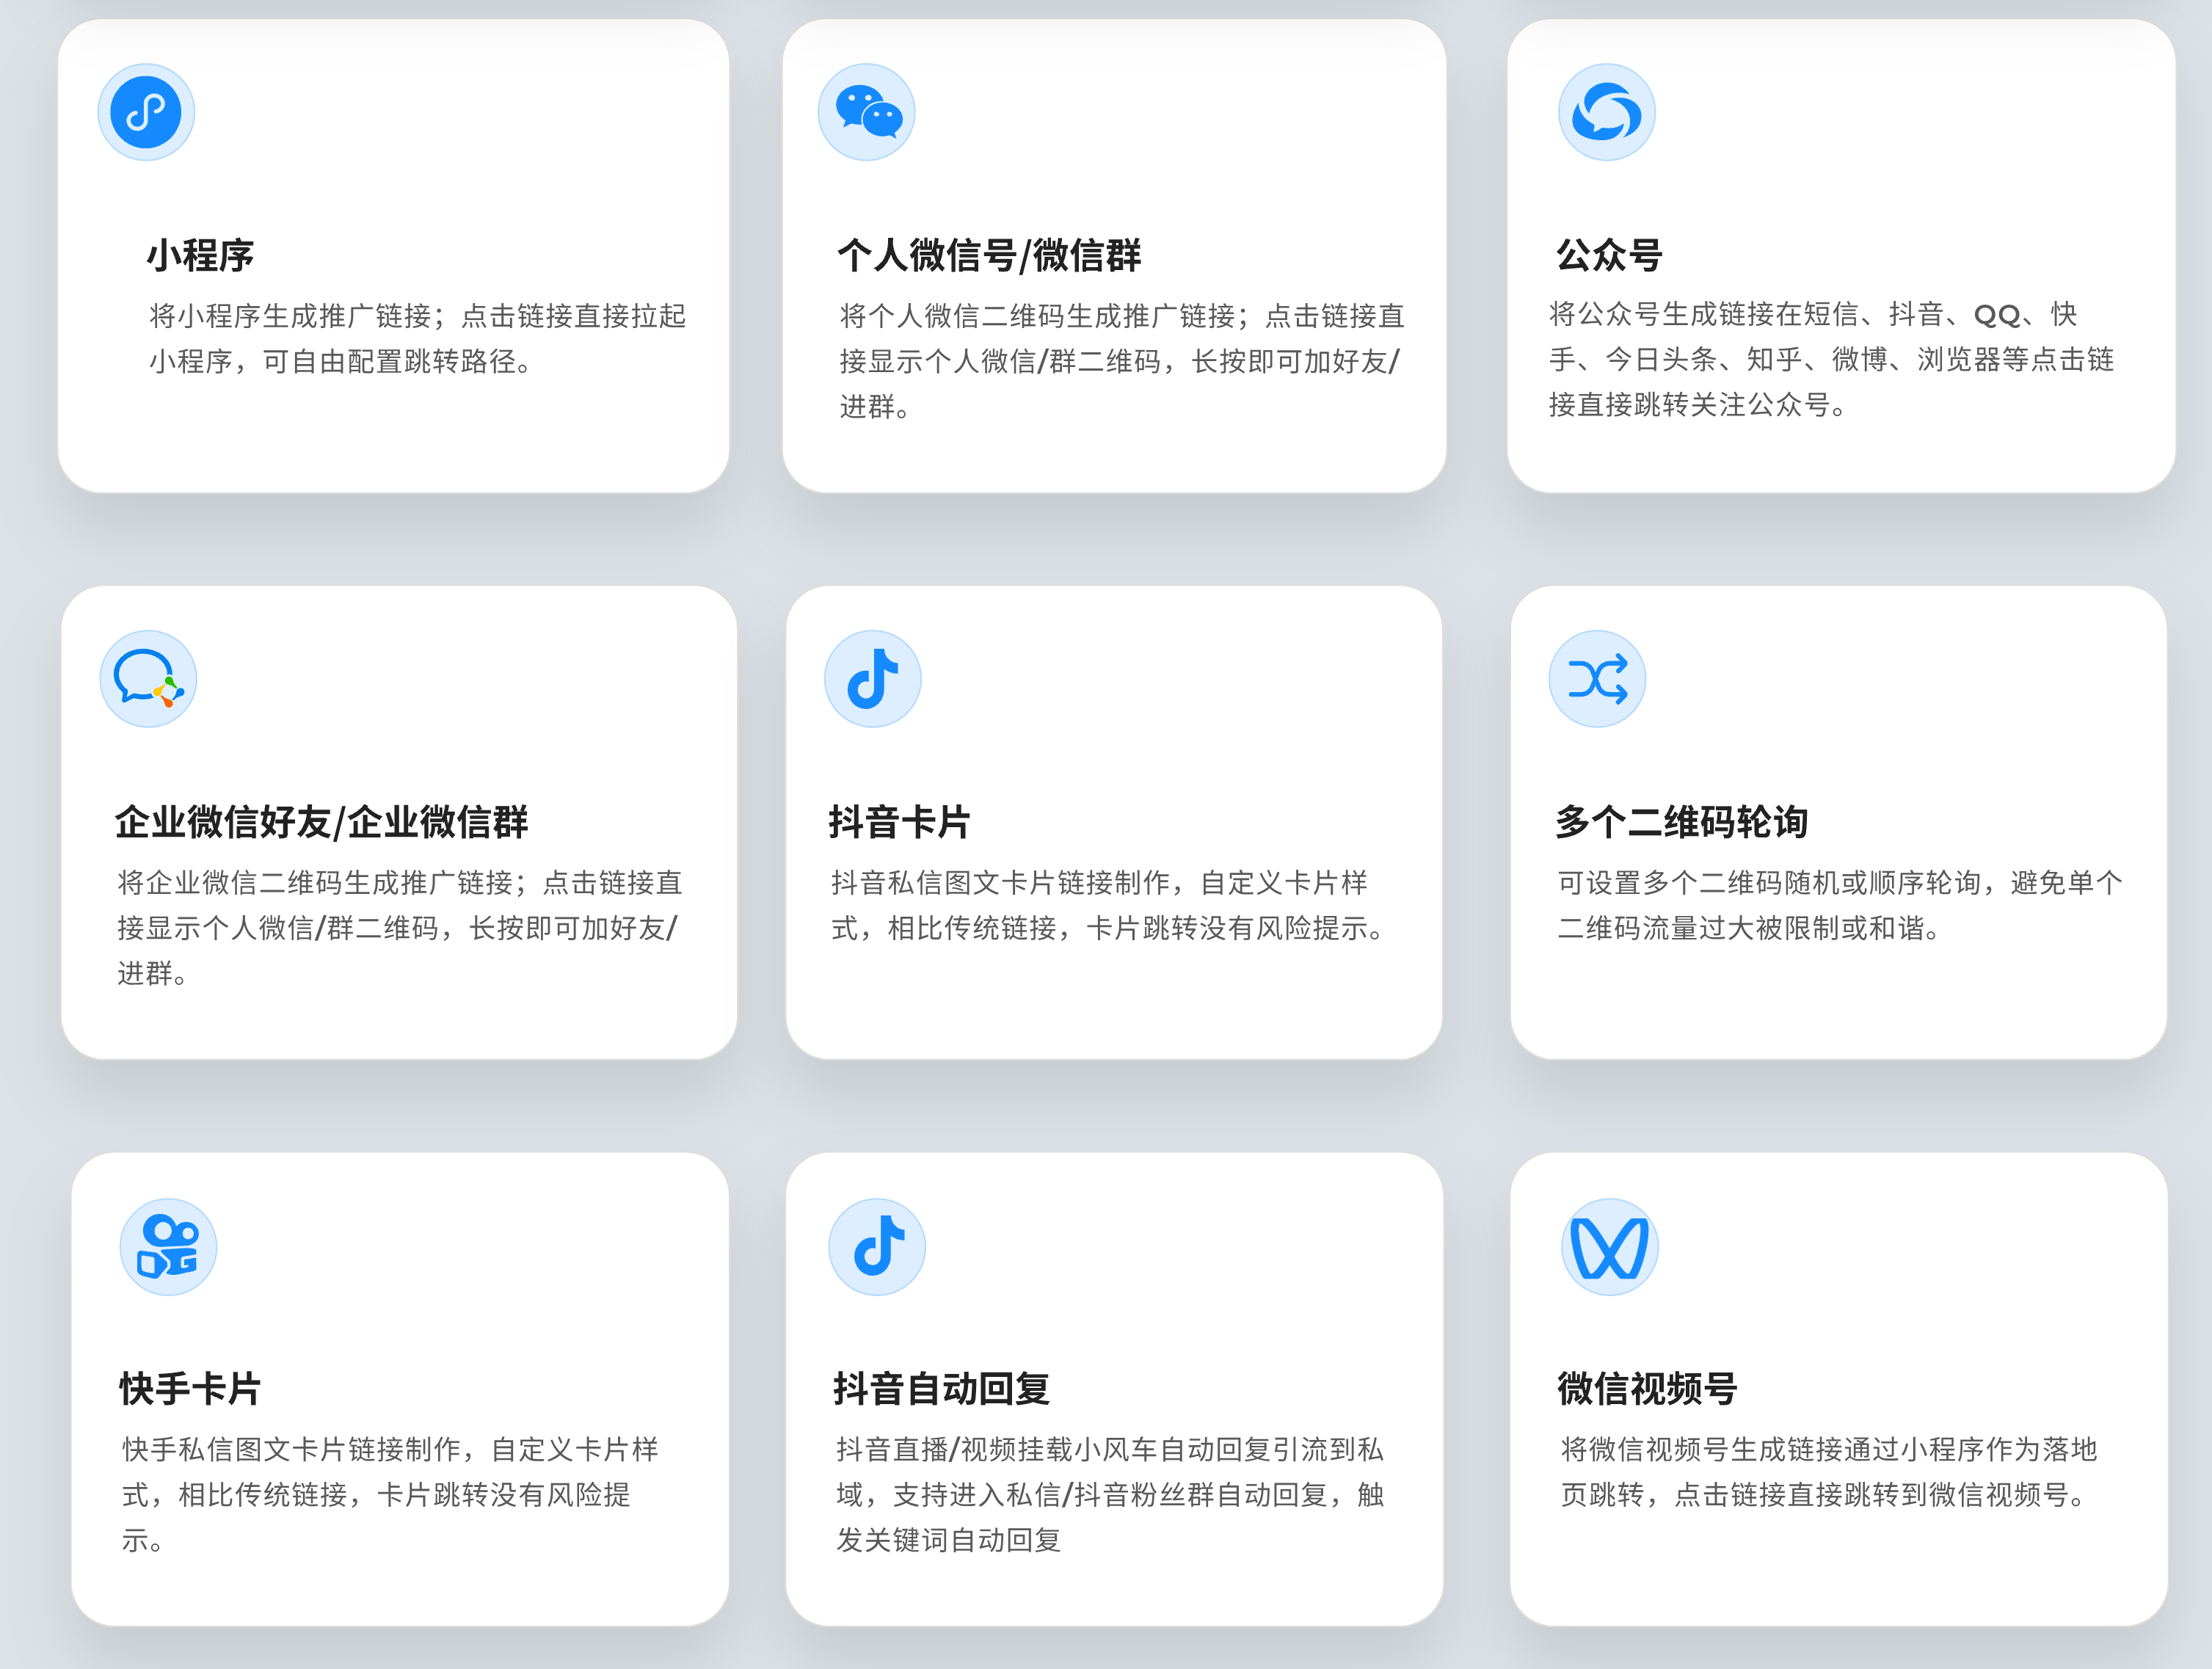
Task: Click the shuffle arrows QR rotation icon
Action: point(1598,679)
